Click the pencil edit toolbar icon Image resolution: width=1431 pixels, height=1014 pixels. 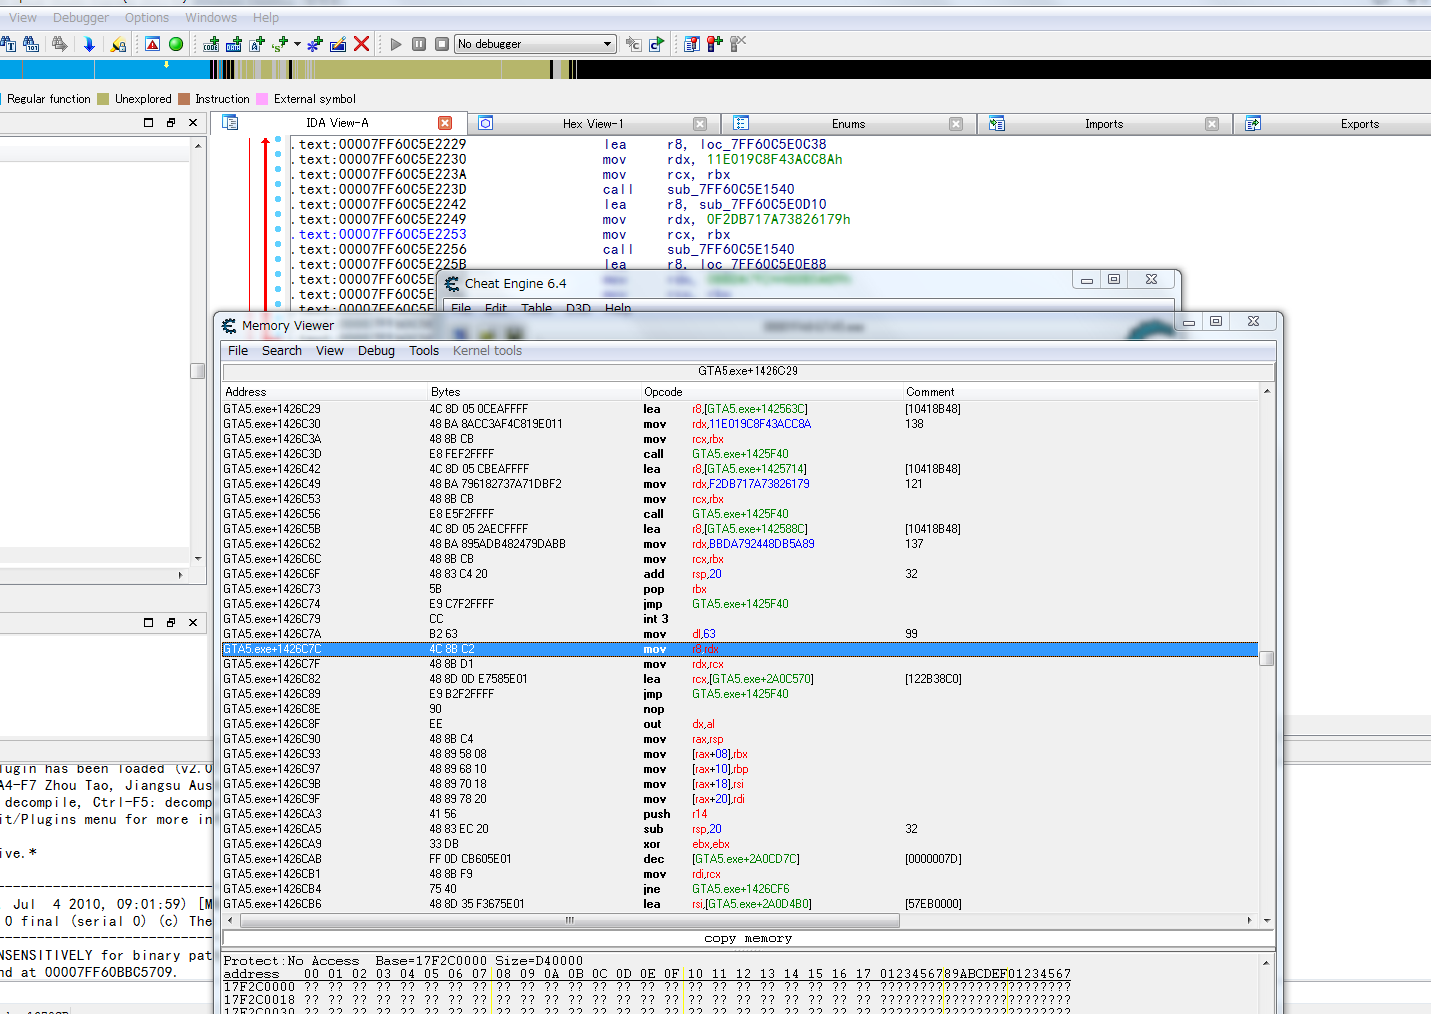pyautogui.click(x=338, y=44)
